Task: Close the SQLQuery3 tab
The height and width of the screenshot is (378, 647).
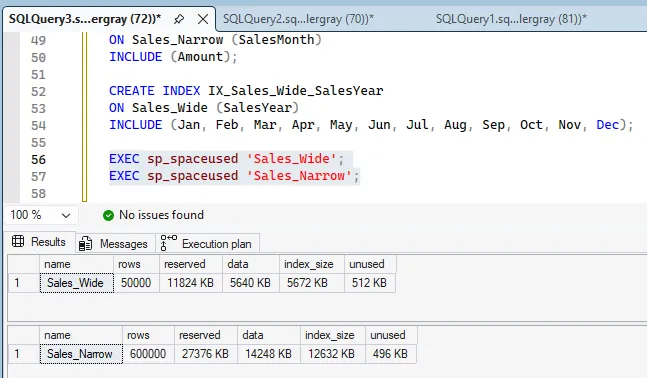Action: click(203, 19)
